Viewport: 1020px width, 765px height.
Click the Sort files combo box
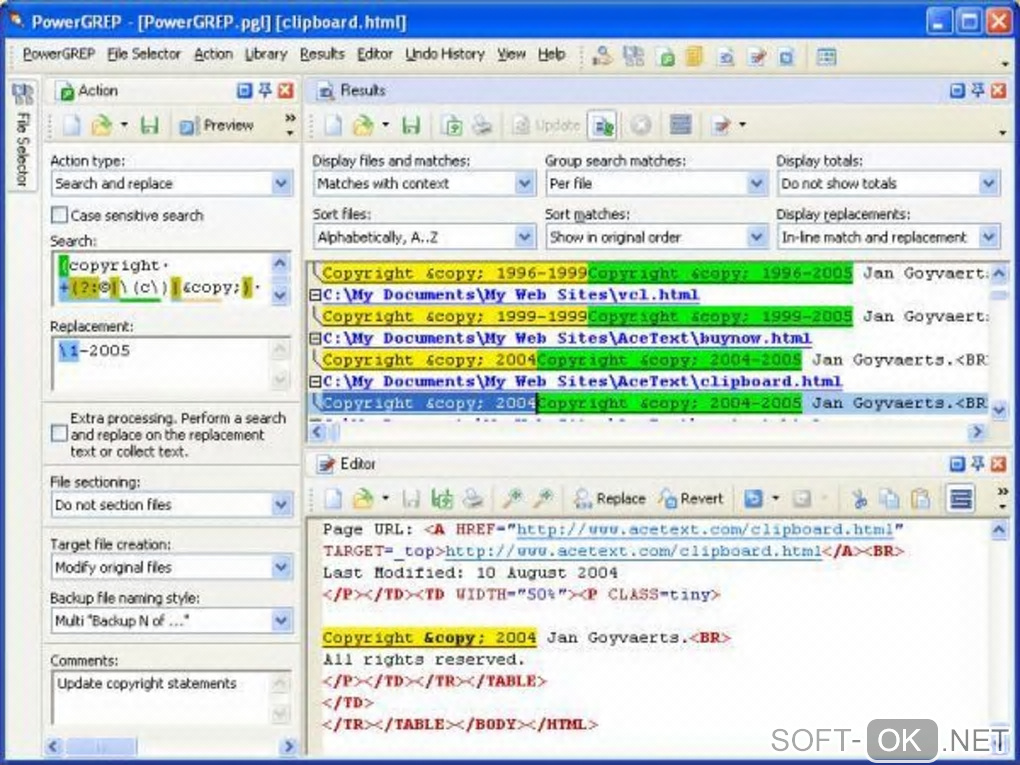424,237
